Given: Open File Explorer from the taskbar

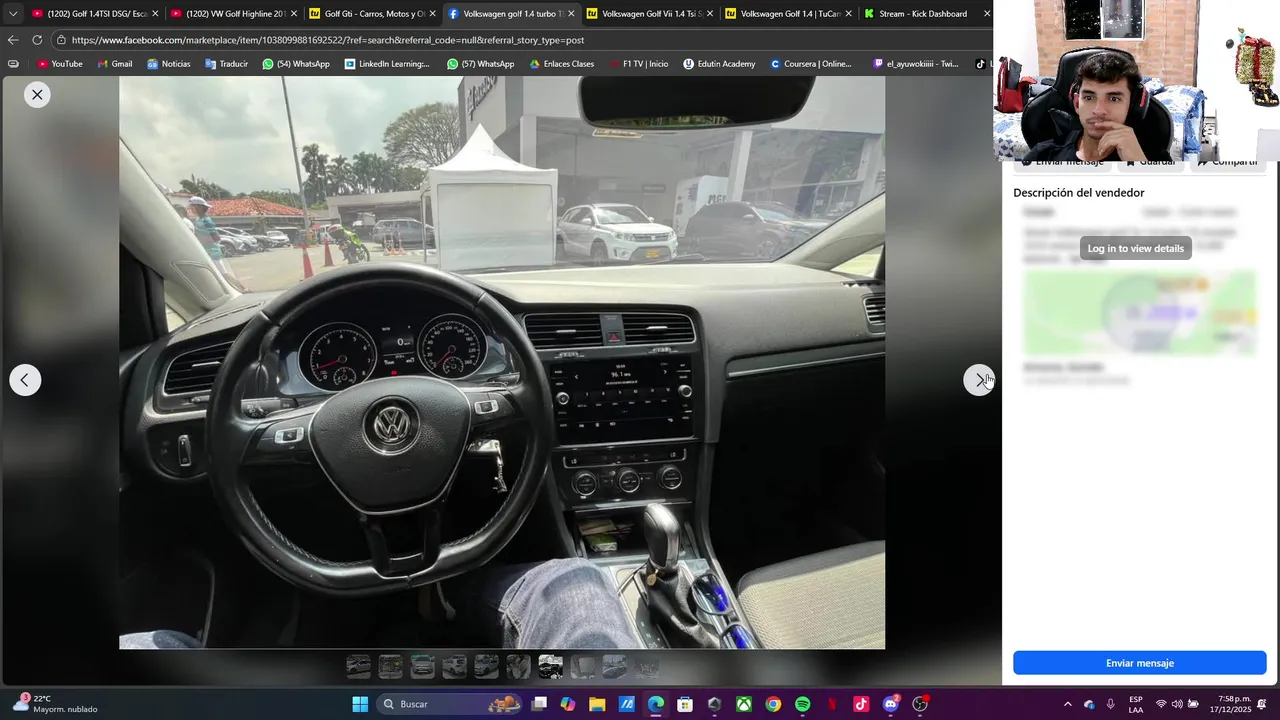Looking at the screenshot, I should coord(597,704).
